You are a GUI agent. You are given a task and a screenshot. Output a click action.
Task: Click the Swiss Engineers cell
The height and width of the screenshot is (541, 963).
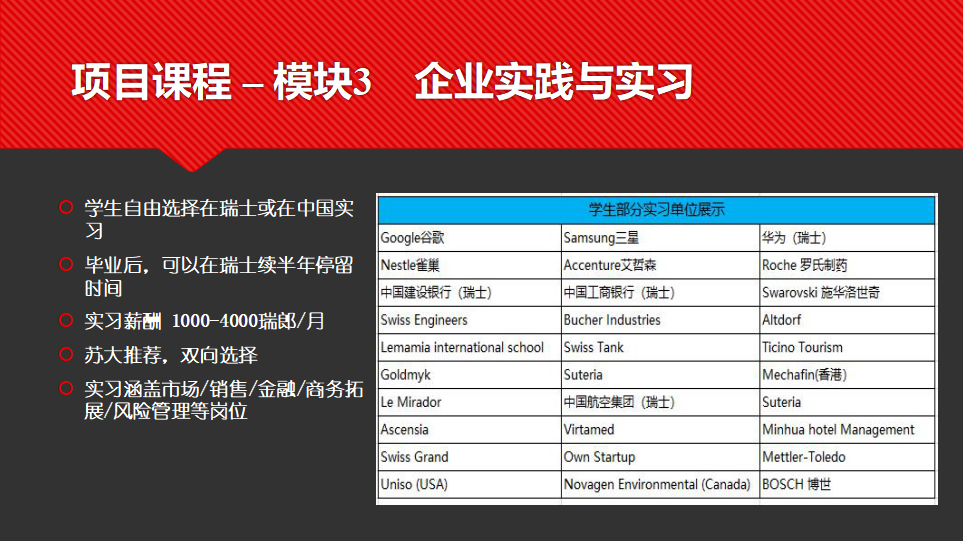coord(470,320)
